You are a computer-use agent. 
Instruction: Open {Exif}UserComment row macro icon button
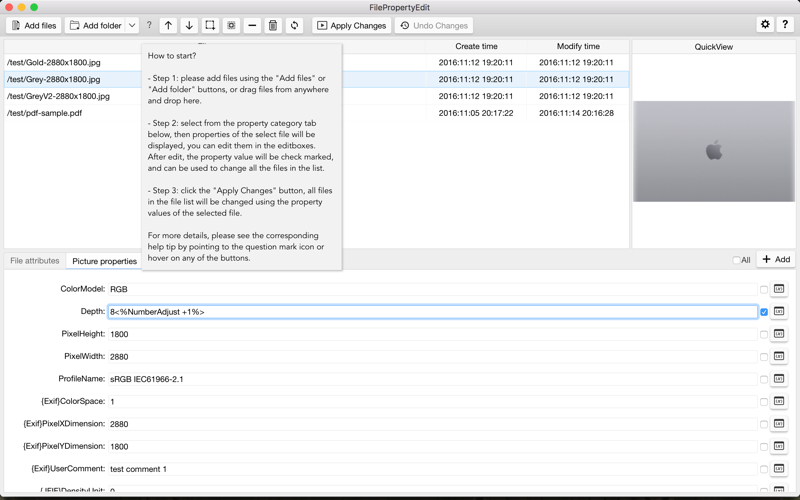[779, 468]
